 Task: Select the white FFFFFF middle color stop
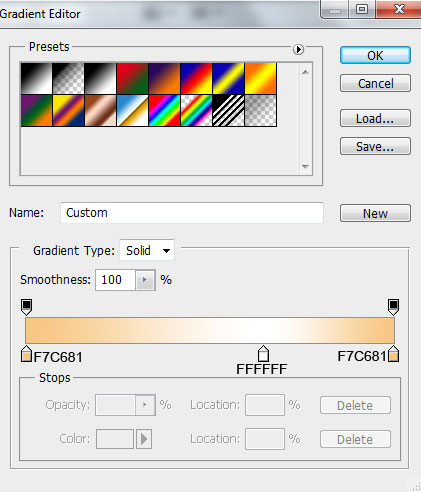click(263, 354)
